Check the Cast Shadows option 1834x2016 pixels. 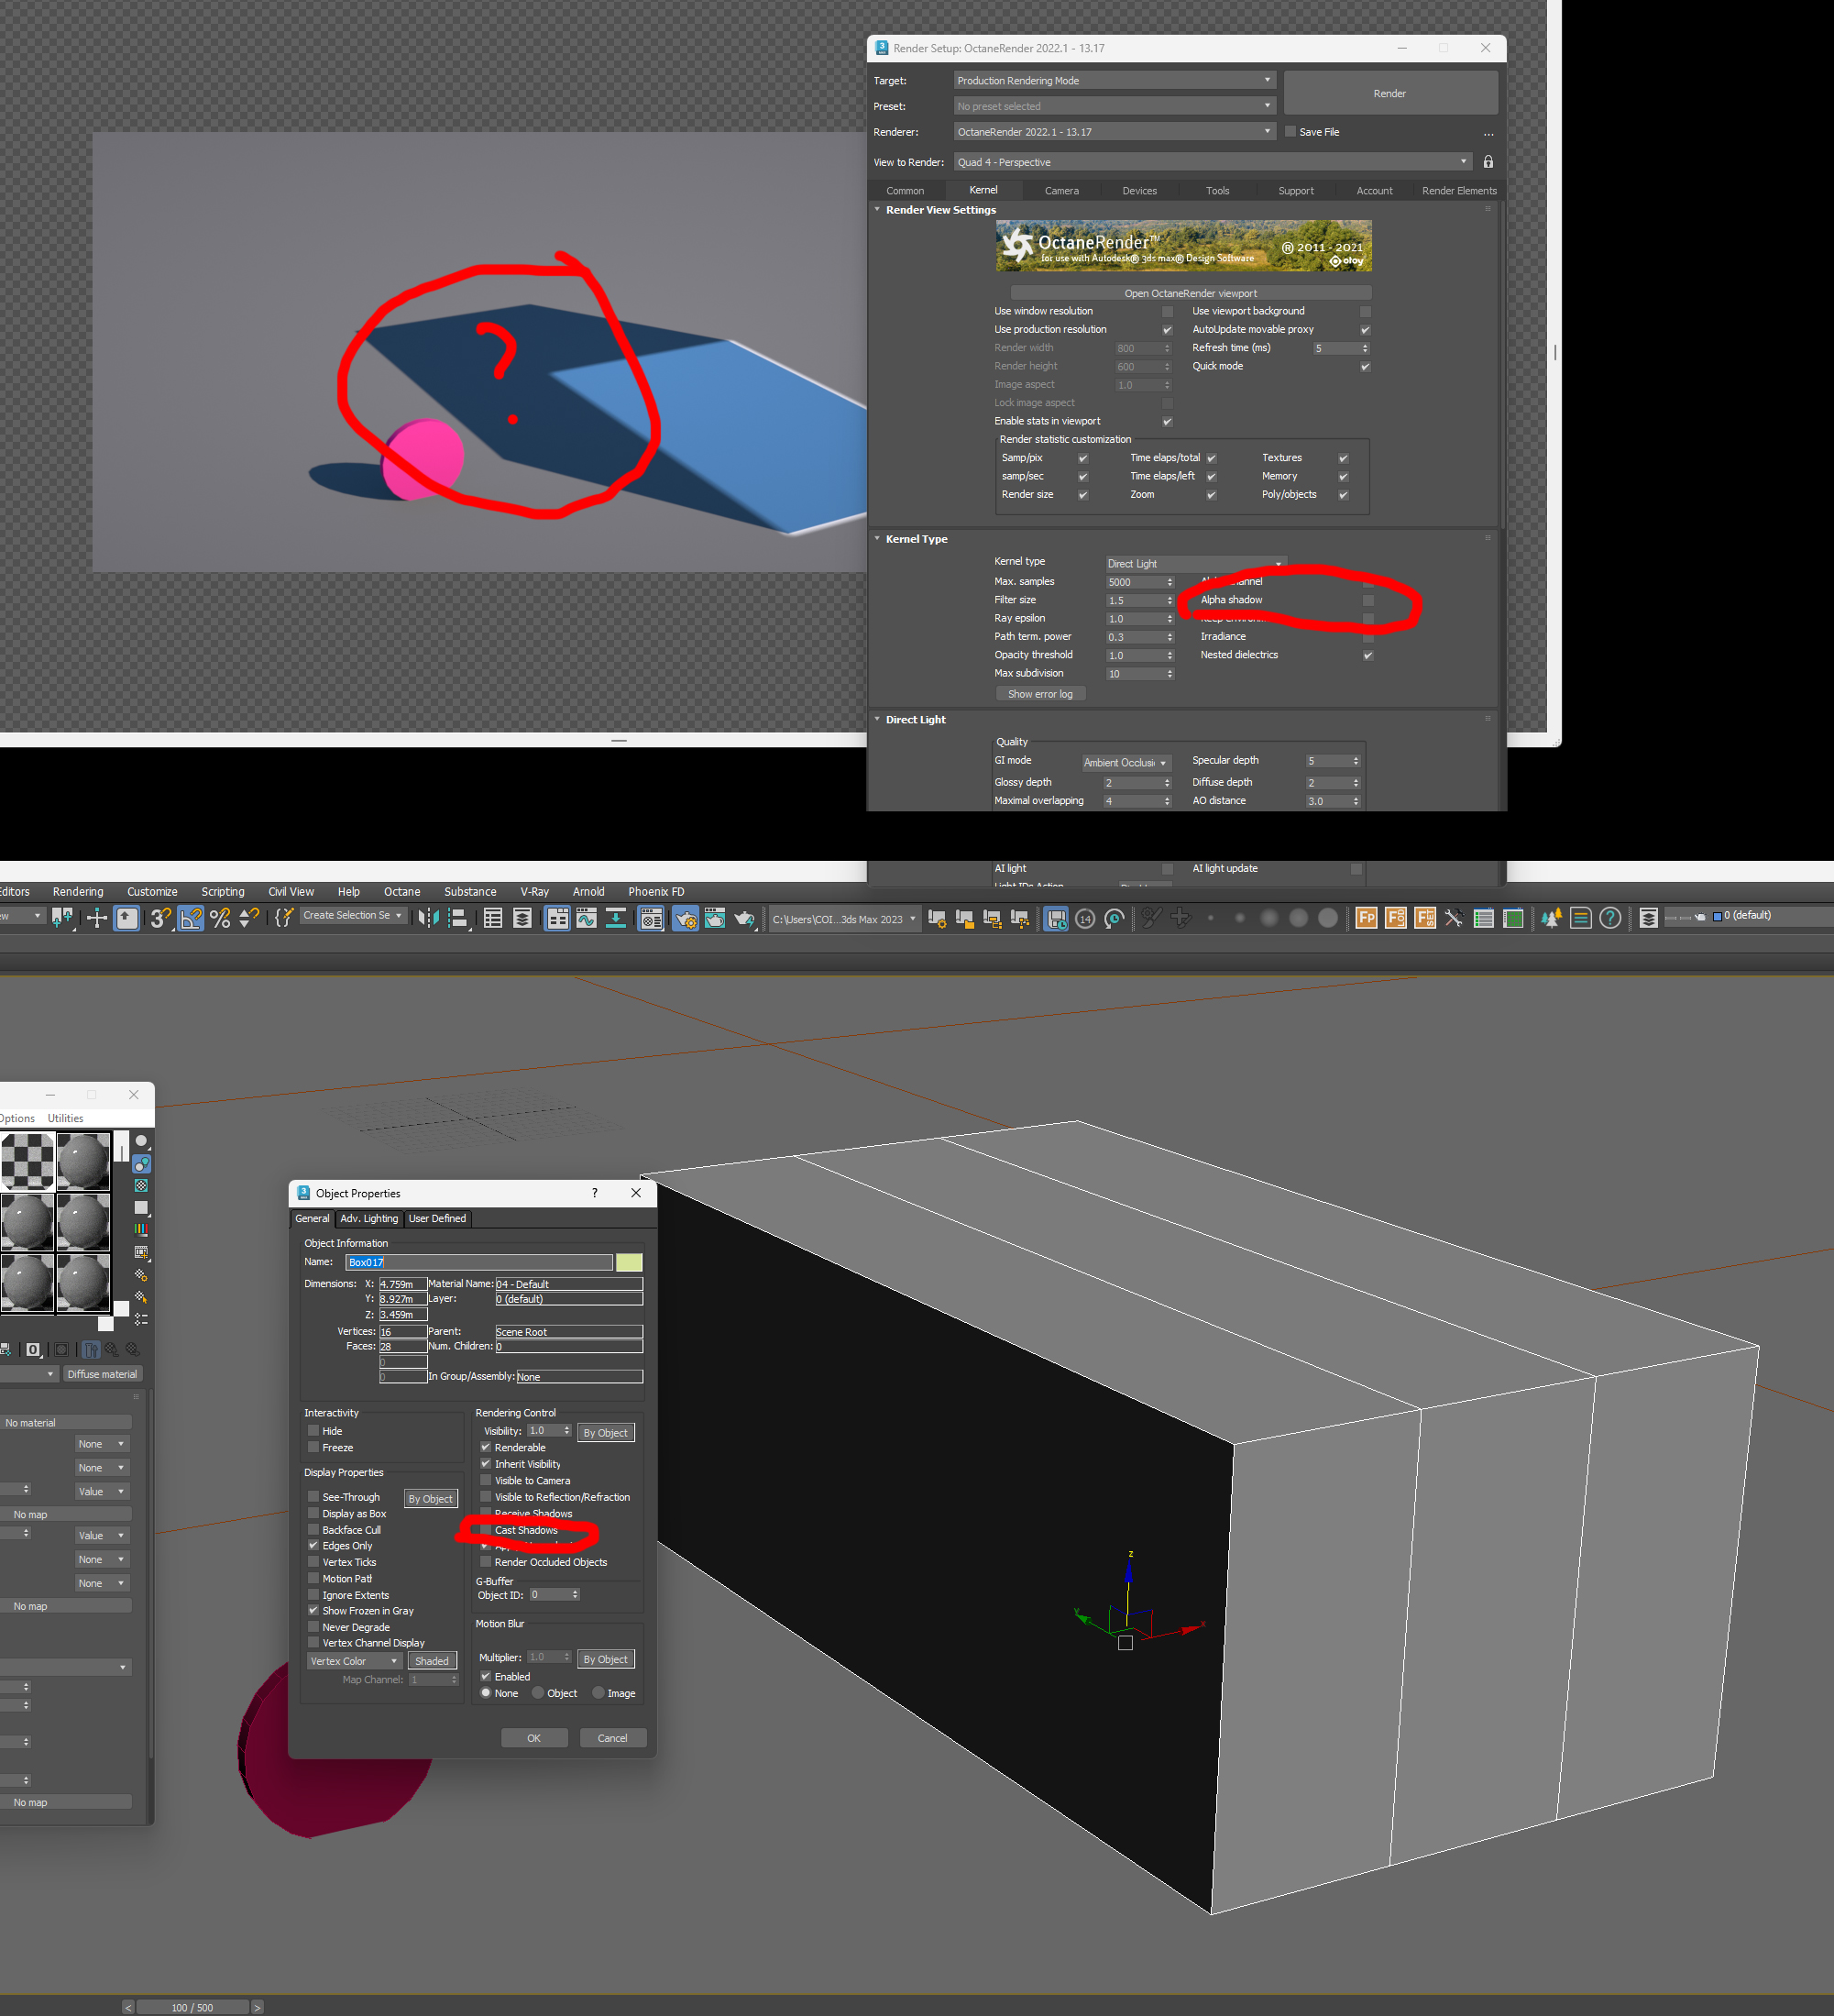pos(486,1530)
